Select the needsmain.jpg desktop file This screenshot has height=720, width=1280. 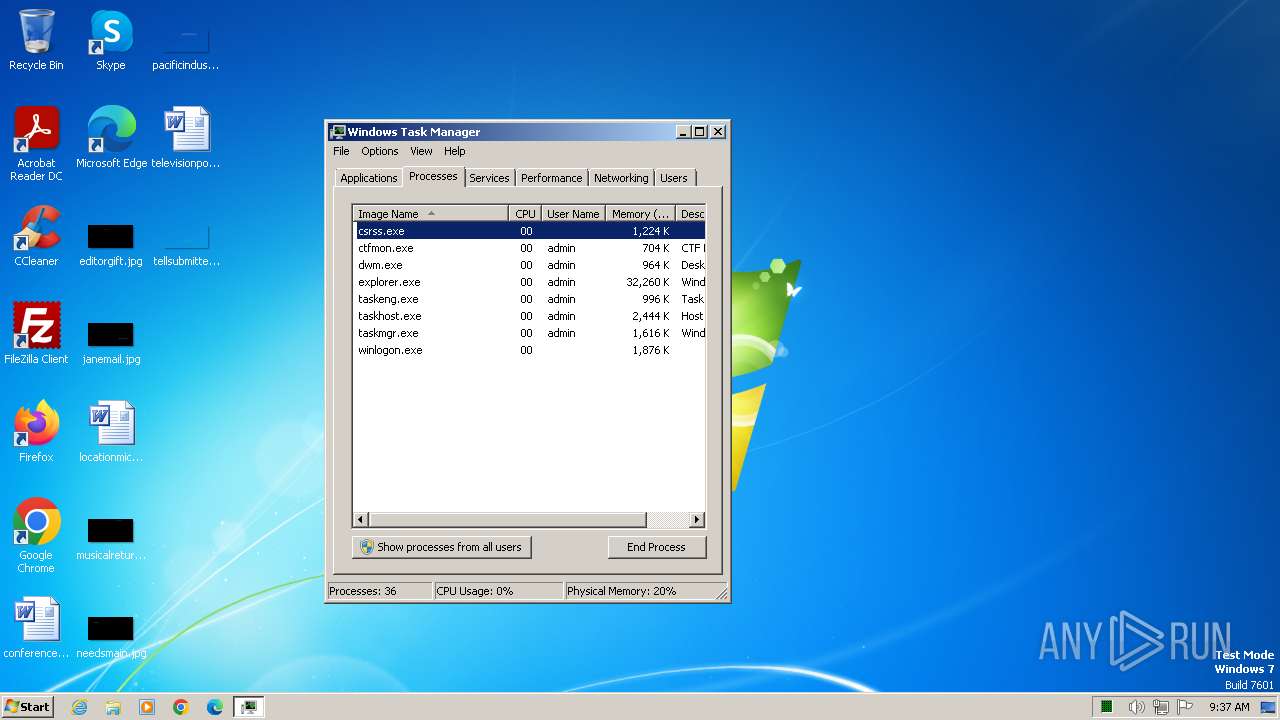click(111, 637)
